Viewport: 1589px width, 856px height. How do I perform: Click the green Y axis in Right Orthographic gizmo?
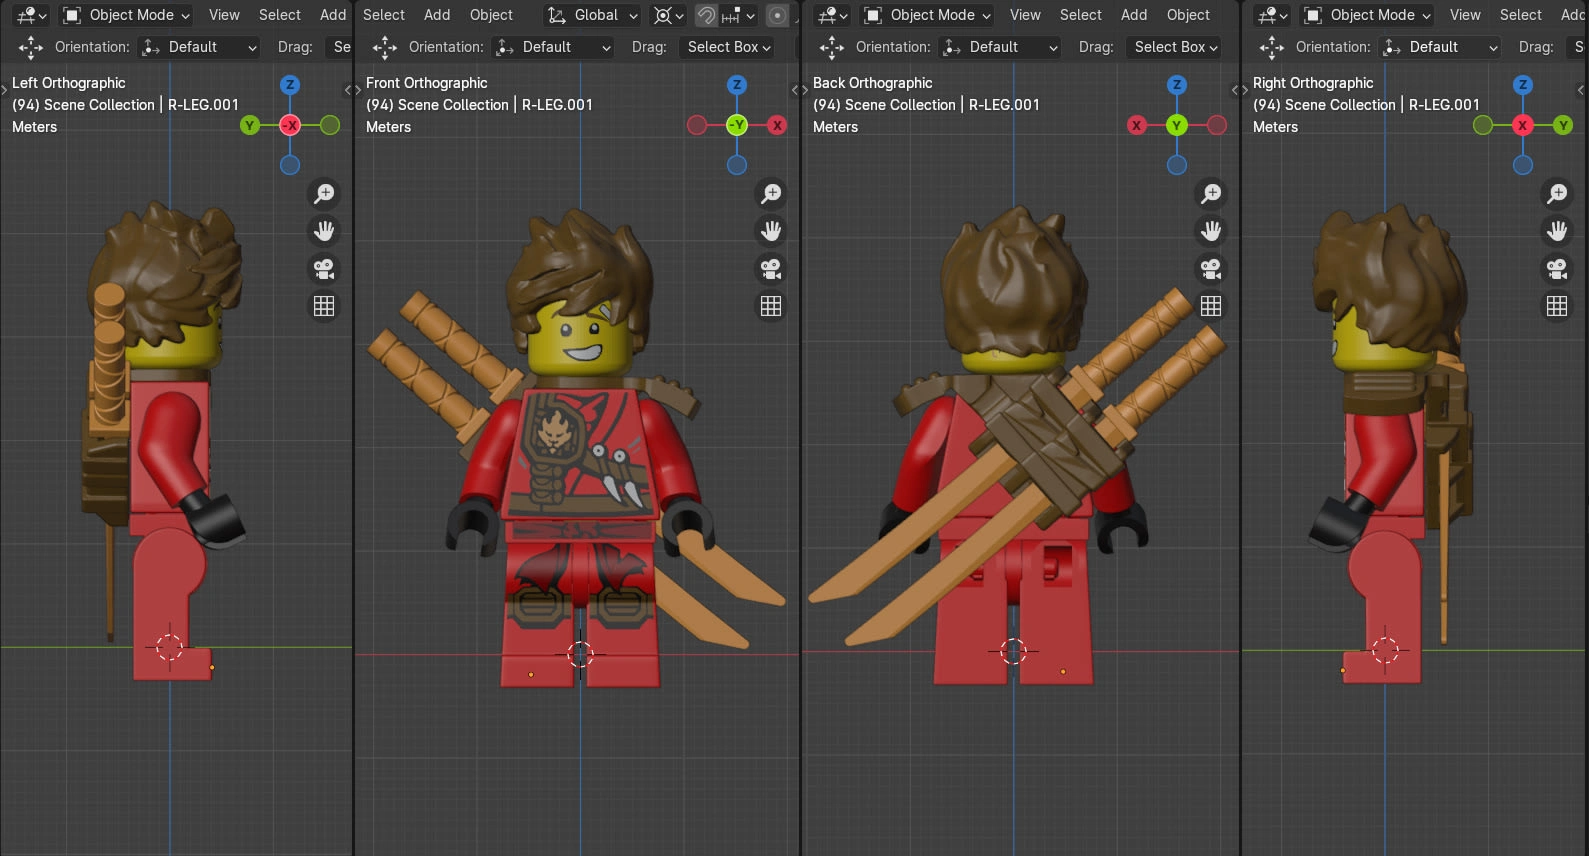[x=1563, y=125]
